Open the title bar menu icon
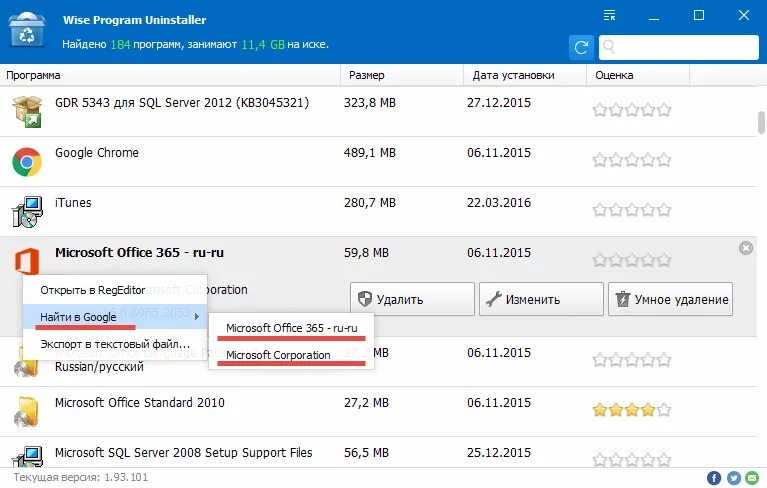 [609, 15]
